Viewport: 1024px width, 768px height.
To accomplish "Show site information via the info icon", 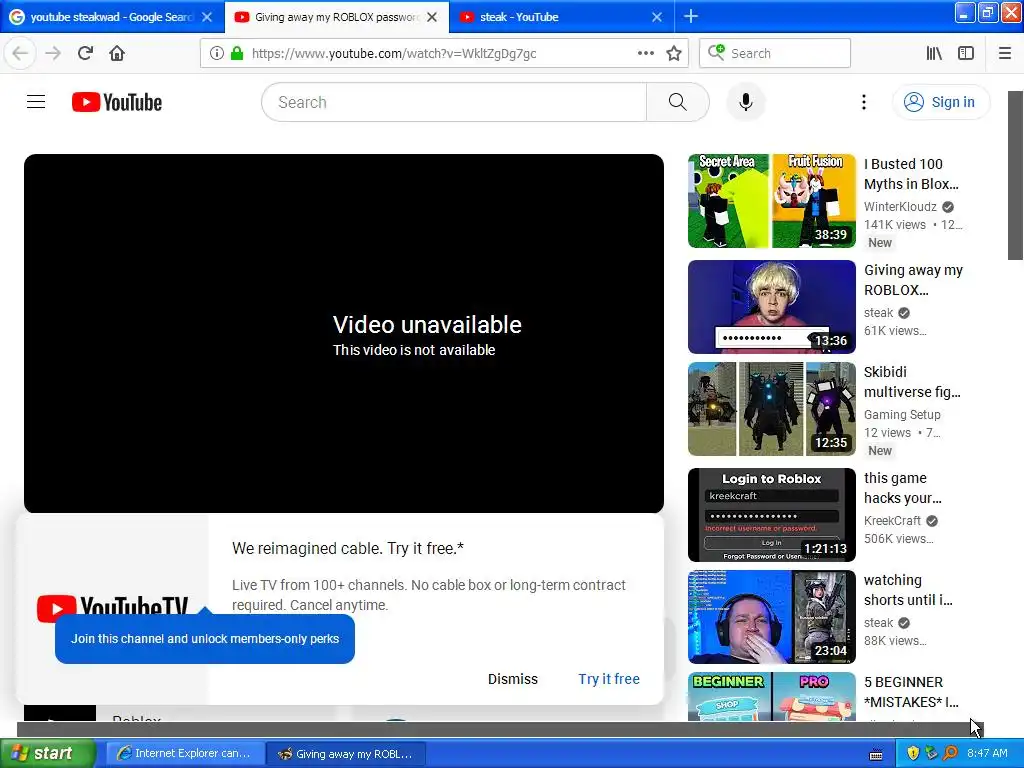I will 216,54.
